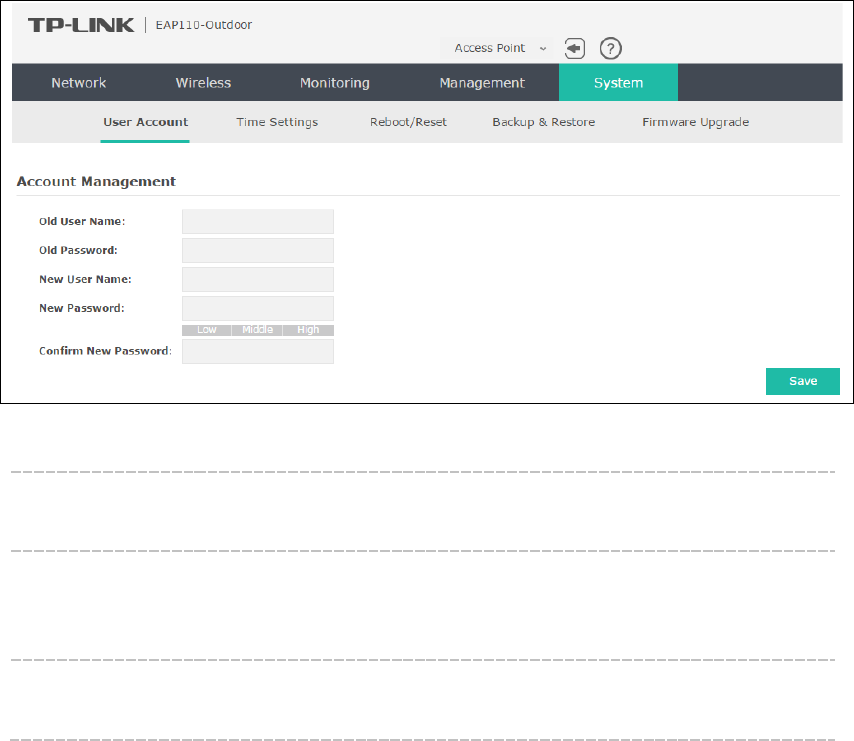Focus the Old Password field
Viewport: 854px width, 741px height.
point(257,250)
